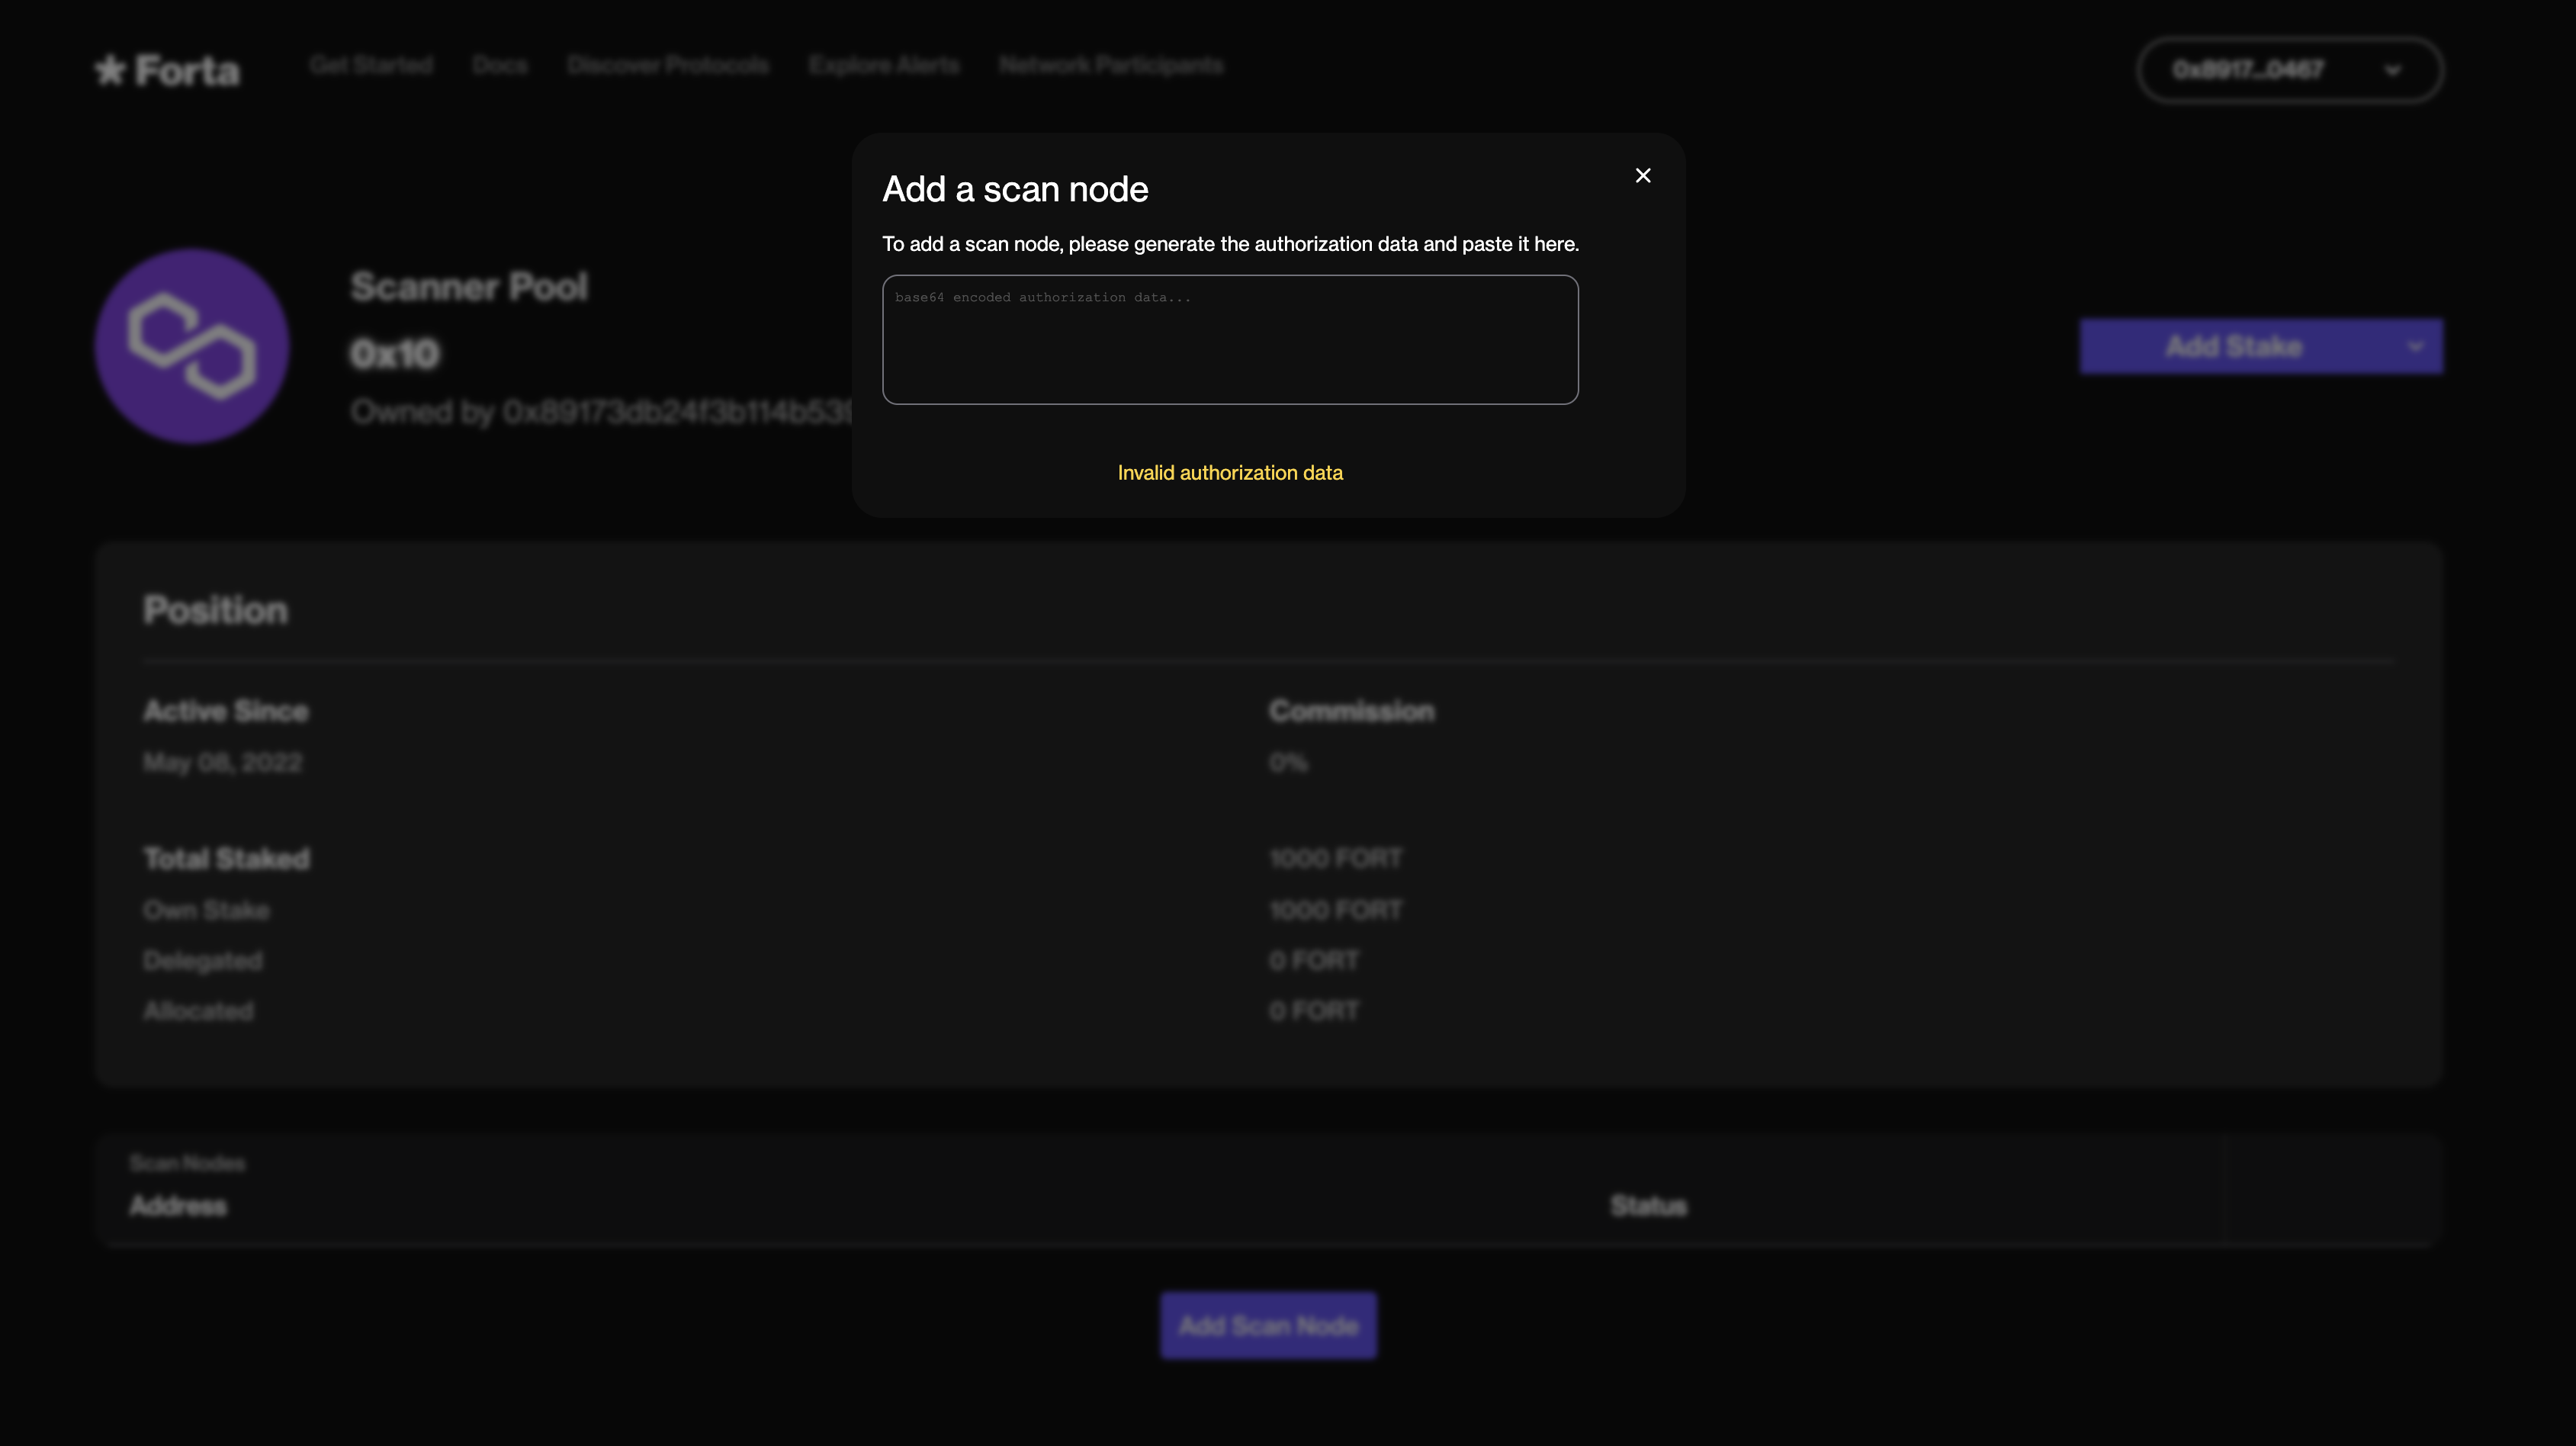This screenshot has width=2576, height=1446.
Task: Click the Network Participants nav icon
Action: tap(1111, 66)
